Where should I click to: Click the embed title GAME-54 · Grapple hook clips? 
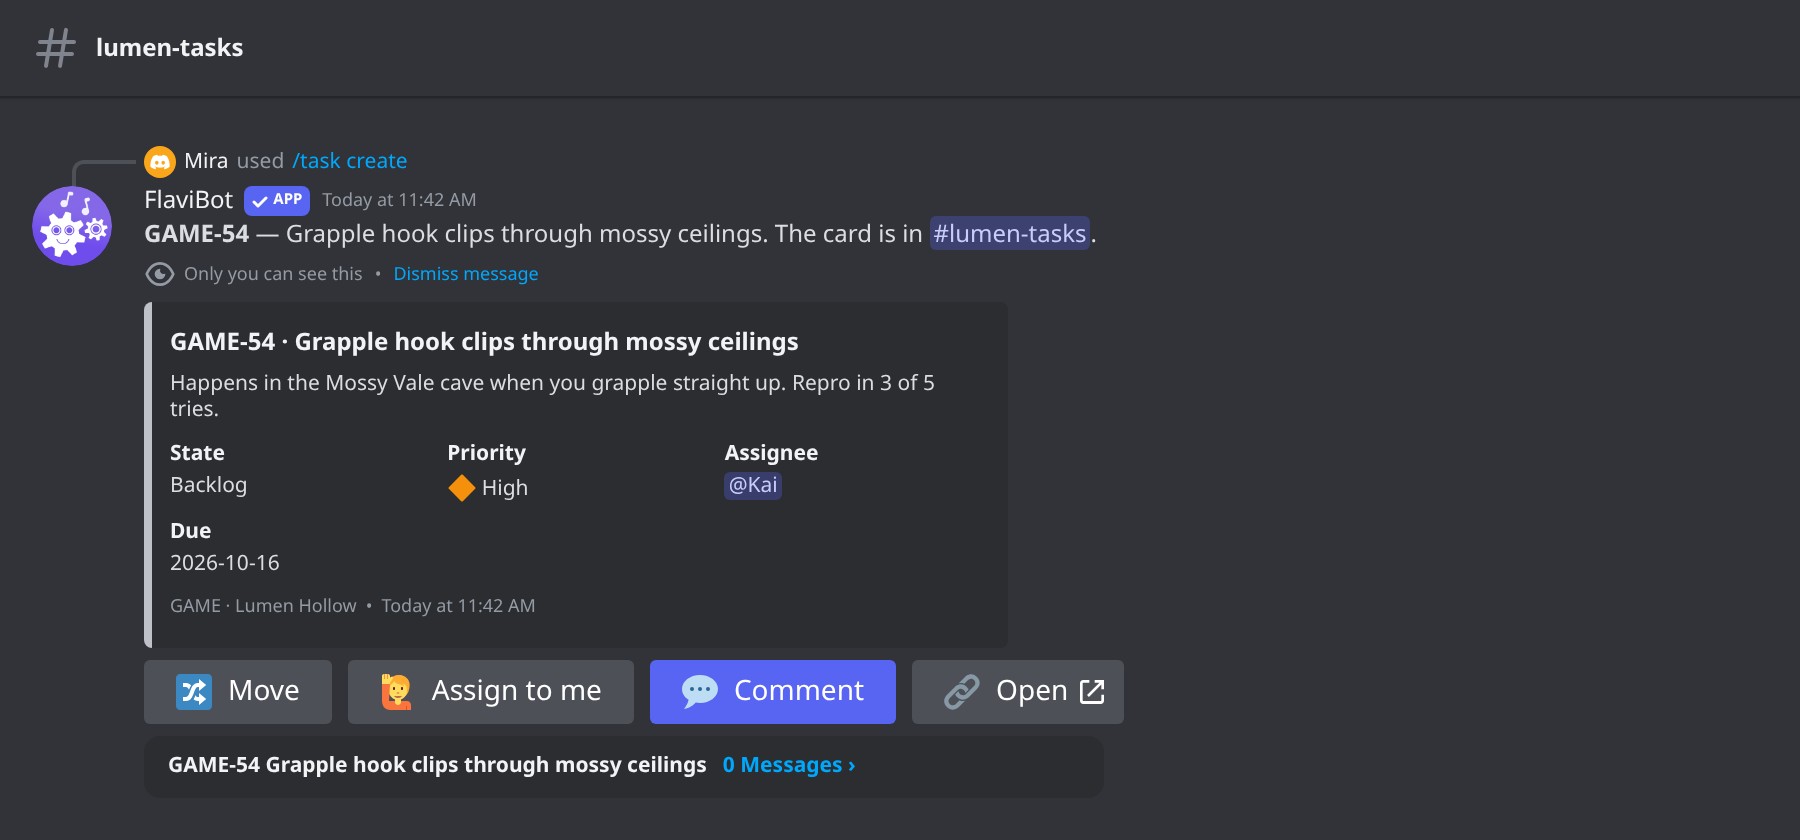[484, 342]
